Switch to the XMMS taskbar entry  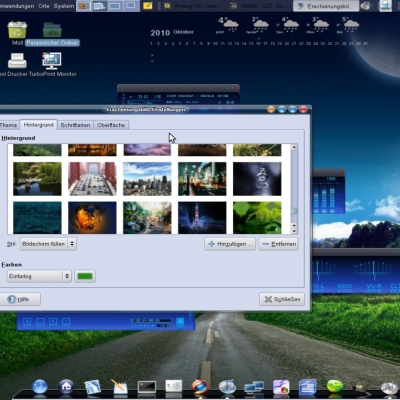click(258, 6)
